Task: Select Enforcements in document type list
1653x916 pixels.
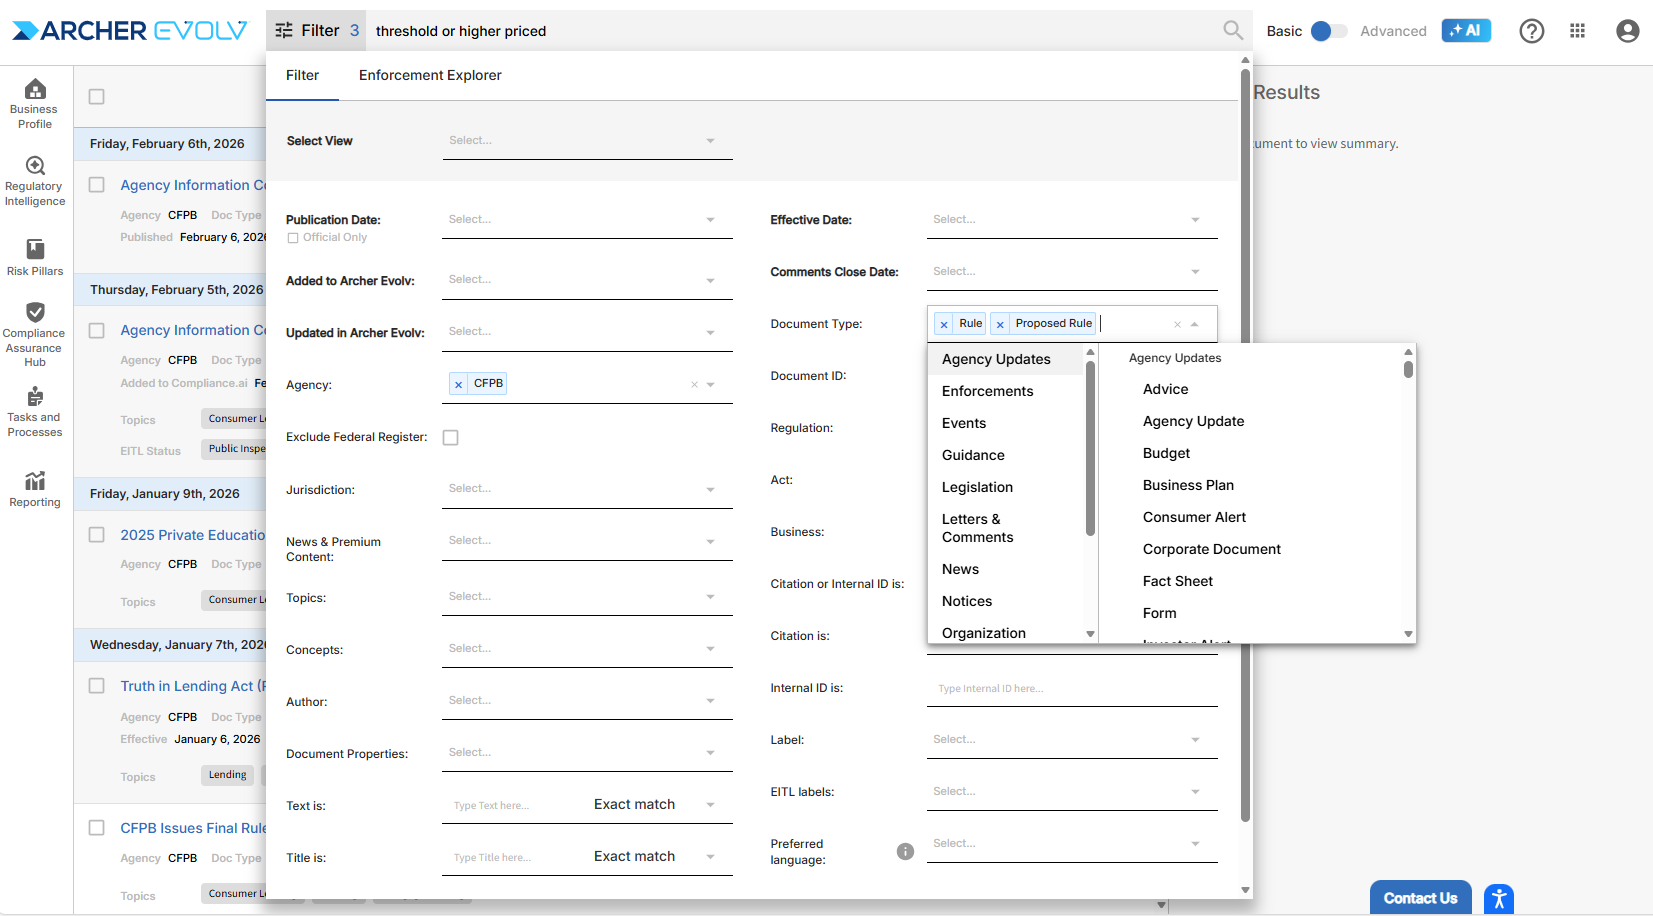Action: tap(987, 391)
